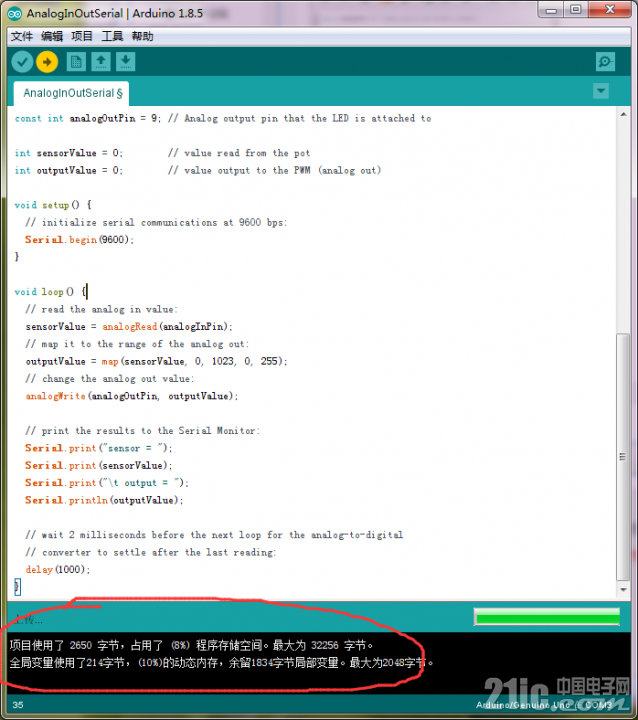Close the Arduino window
Viewport: 638px width, 720px height.
pyautogui.click(x=610, y=10)
